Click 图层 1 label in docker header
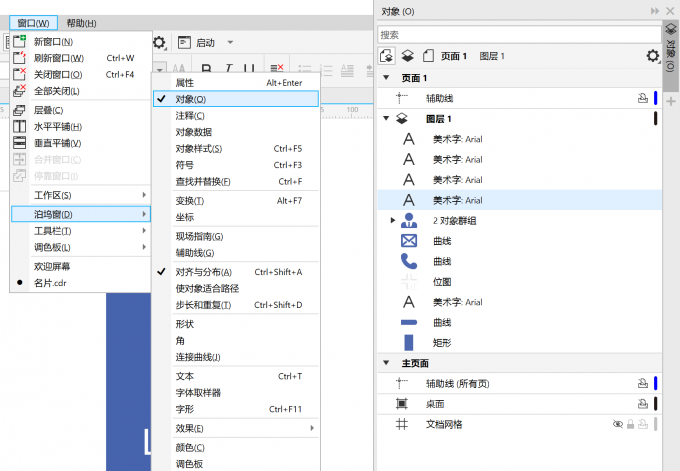 (492, 56)
